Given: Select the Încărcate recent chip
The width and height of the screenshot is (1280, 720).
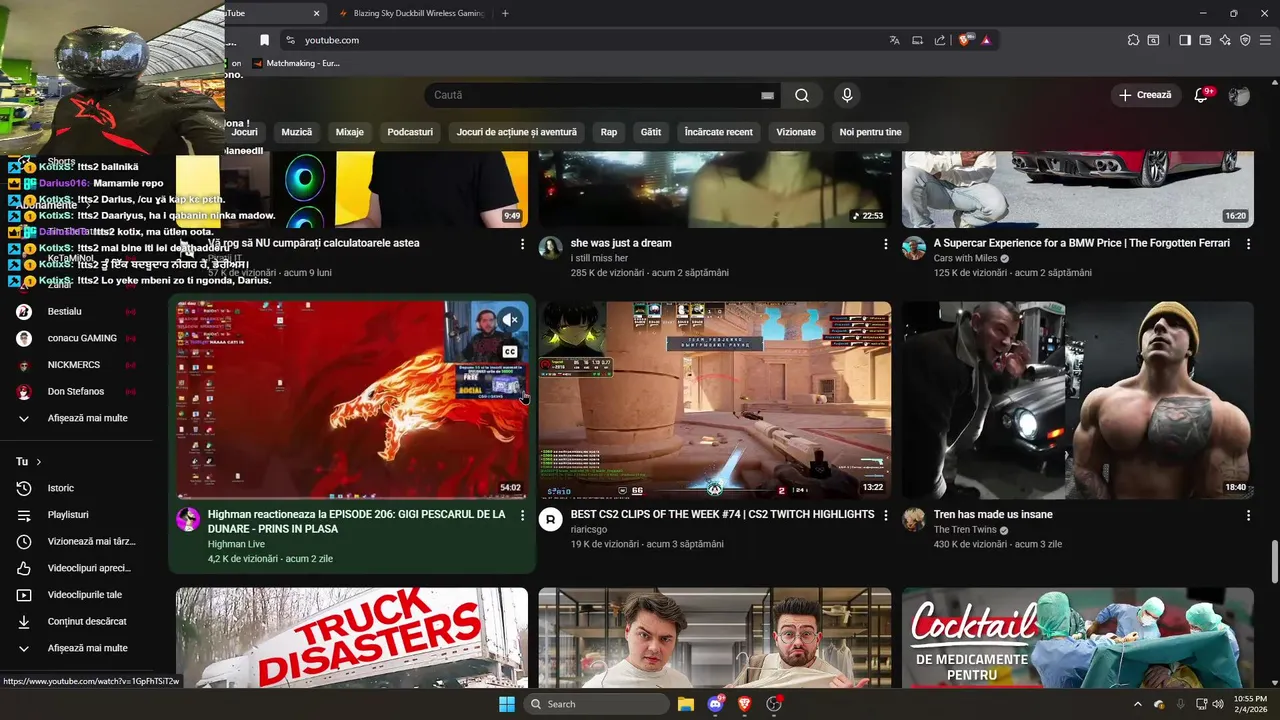Looking at the screenshot, I should tap(719, 132).
